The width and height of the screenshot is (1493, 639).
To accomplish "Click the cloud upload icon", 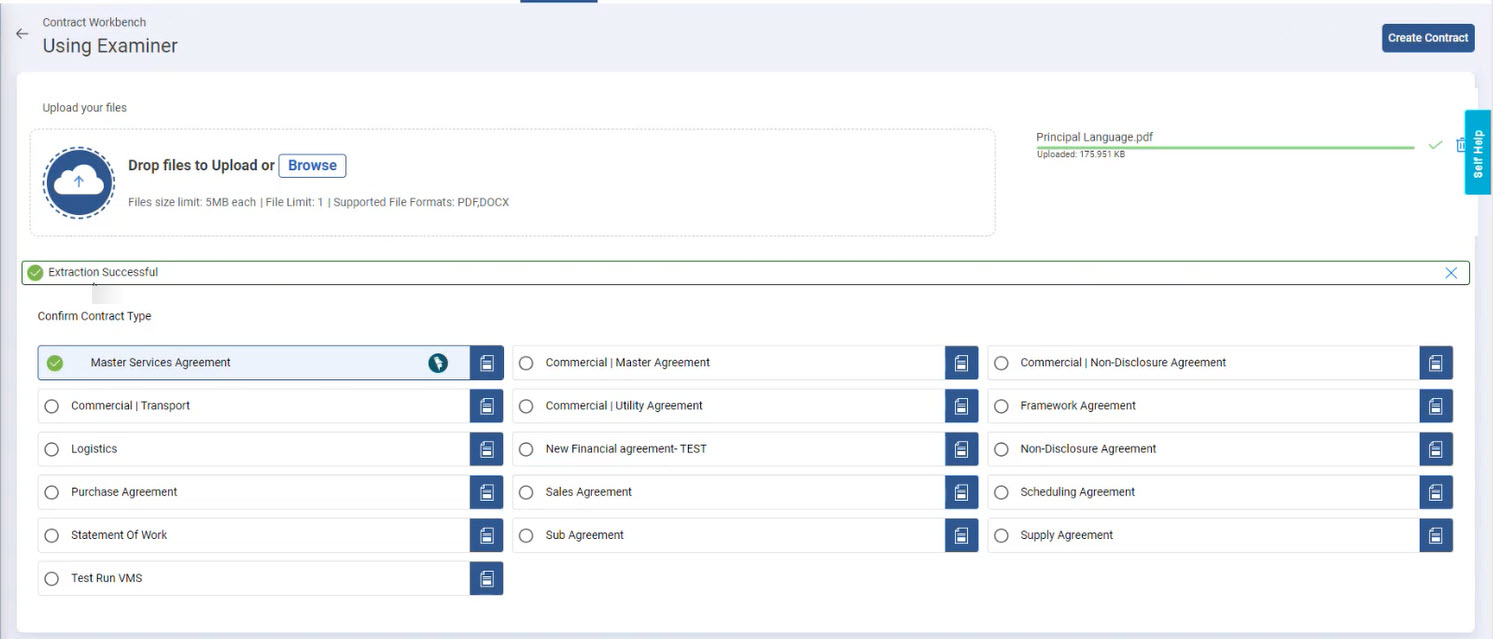I will click(x=79, y=182).
